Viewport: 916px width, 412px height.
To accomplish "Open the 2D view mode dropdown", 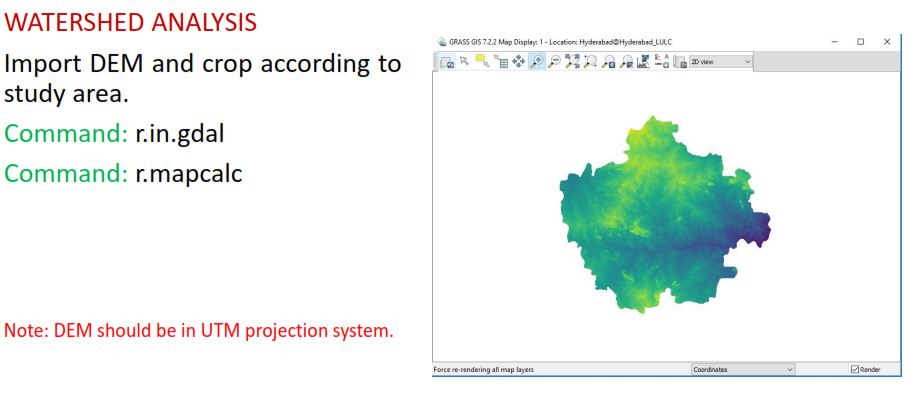I will pos(720,62).
